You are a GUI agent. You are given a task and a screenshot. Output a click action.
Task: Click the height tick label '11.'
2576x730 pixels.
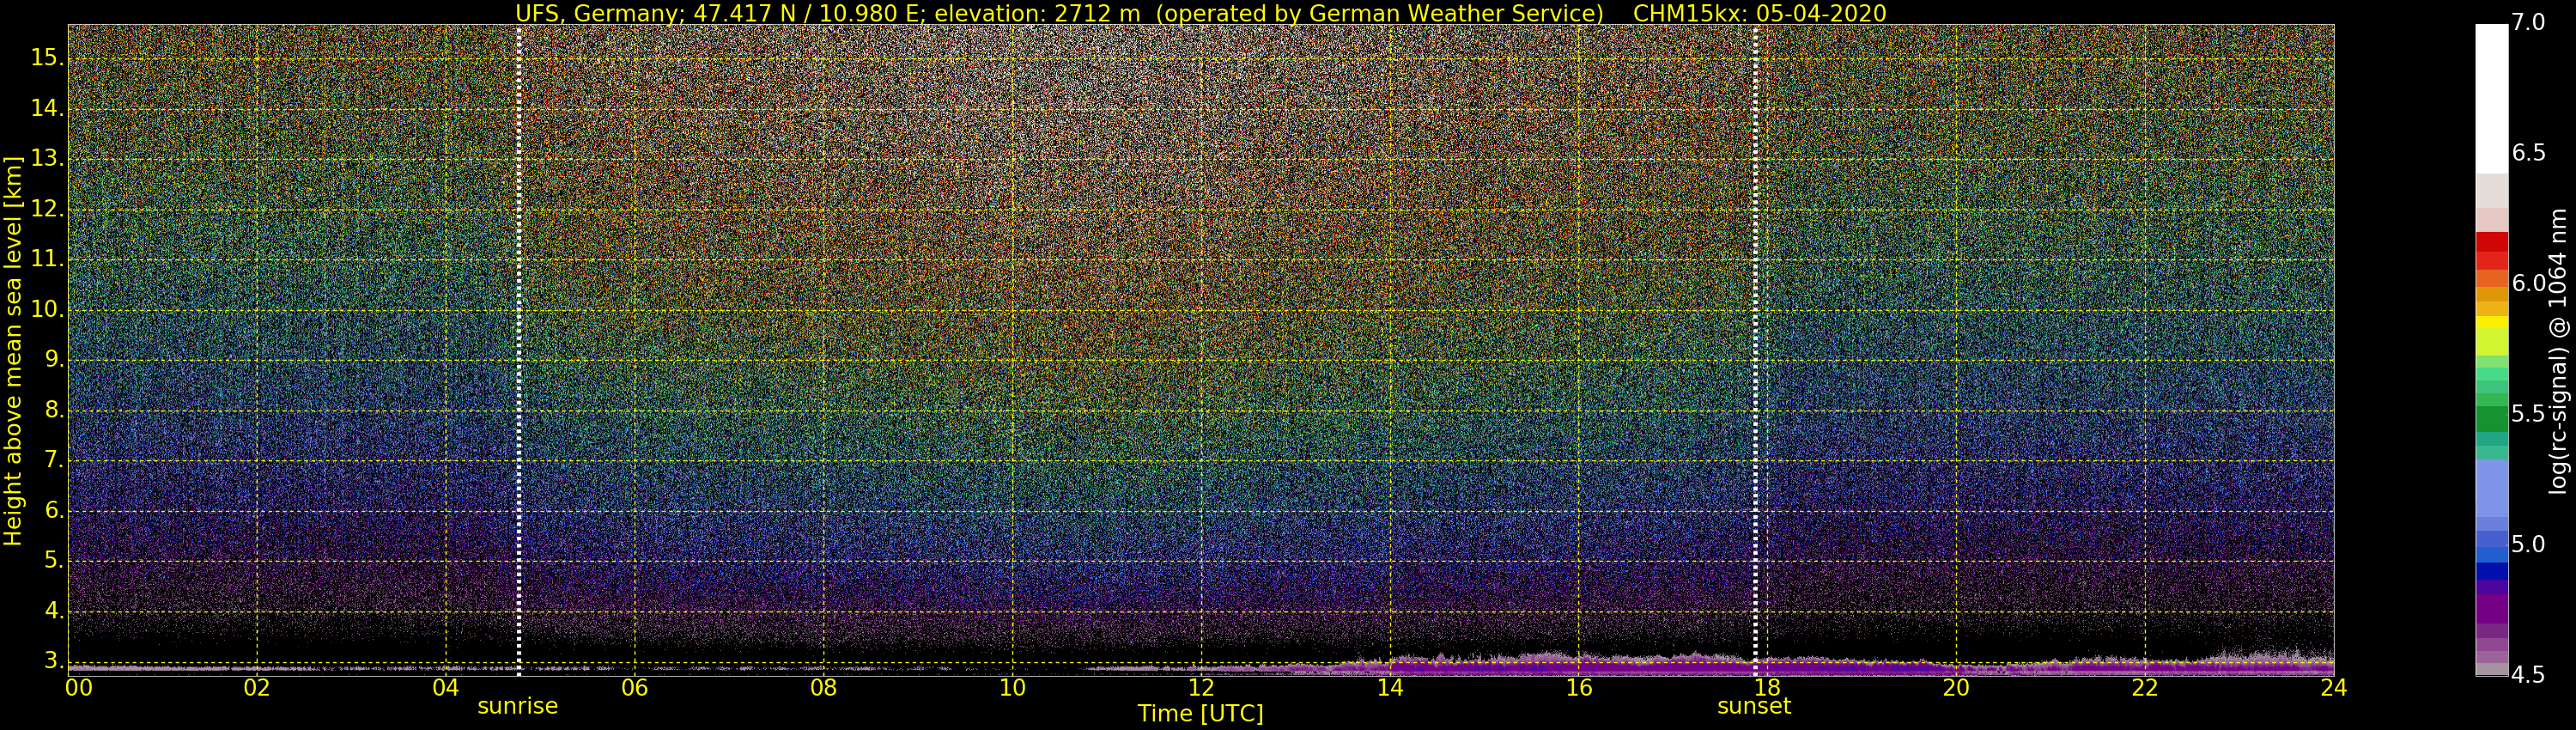click(46, 259)
